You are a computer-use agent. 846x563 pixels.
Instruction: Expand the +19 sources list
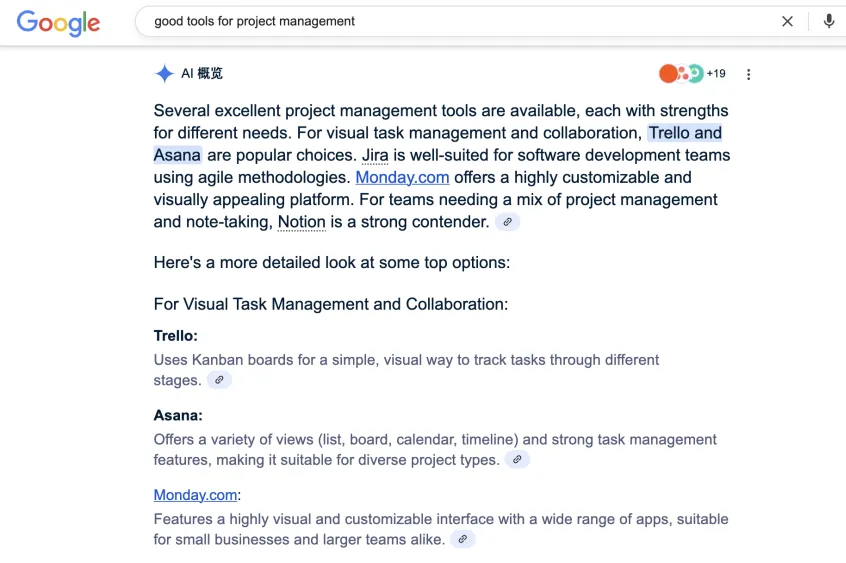tap(715, 74)
